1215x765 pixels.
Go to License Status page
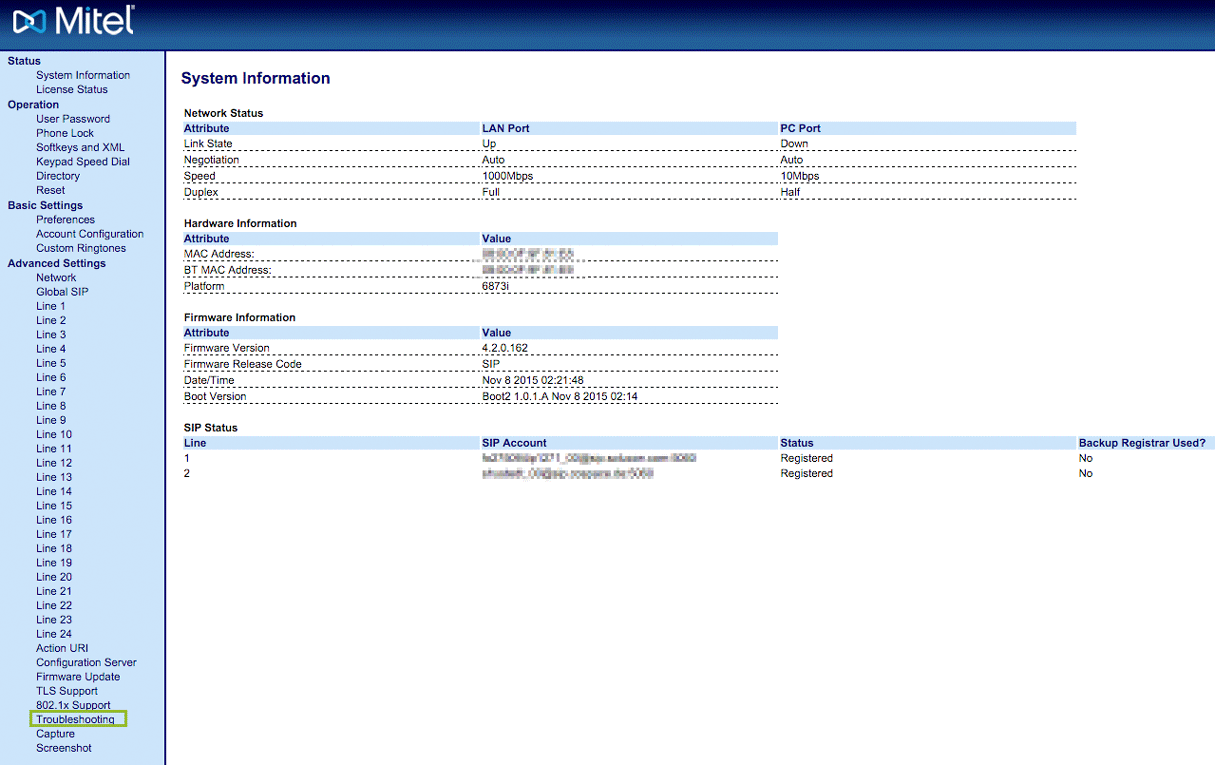[72, 89]
